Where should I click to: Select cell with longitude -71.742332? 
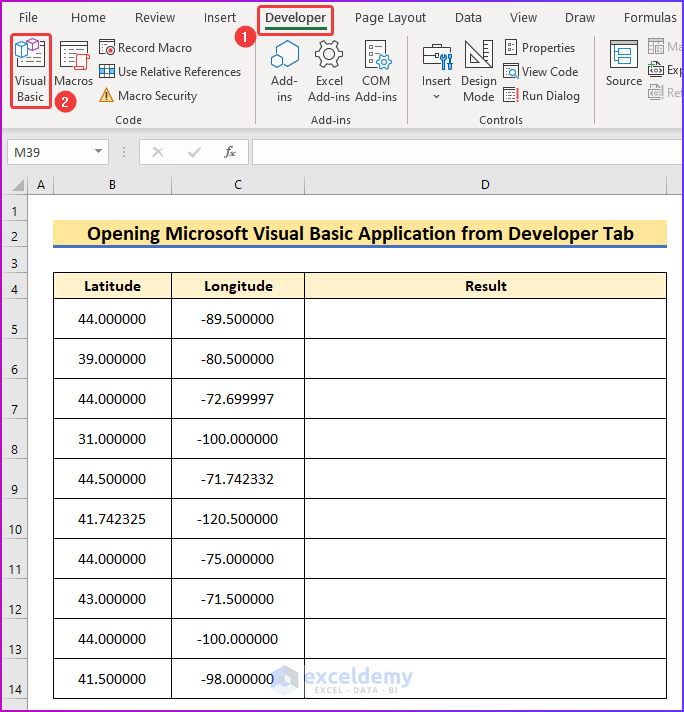238,479
